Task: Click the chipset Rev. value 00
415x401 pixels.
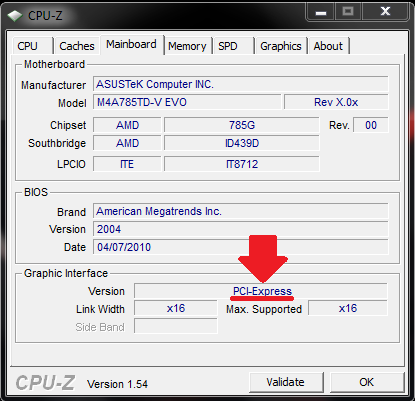Action: click(x=371, y=125)
